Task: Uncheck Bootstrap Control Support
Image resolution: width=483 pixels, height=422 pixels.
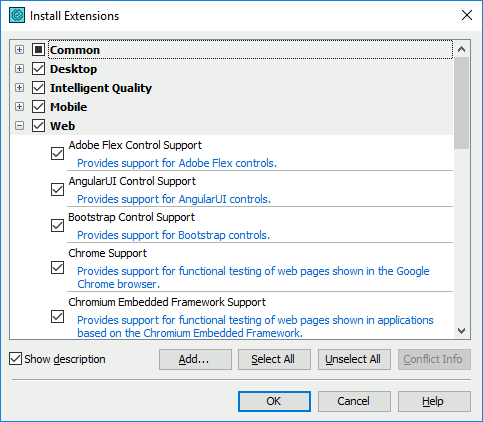Action: [x=57, y=225]
